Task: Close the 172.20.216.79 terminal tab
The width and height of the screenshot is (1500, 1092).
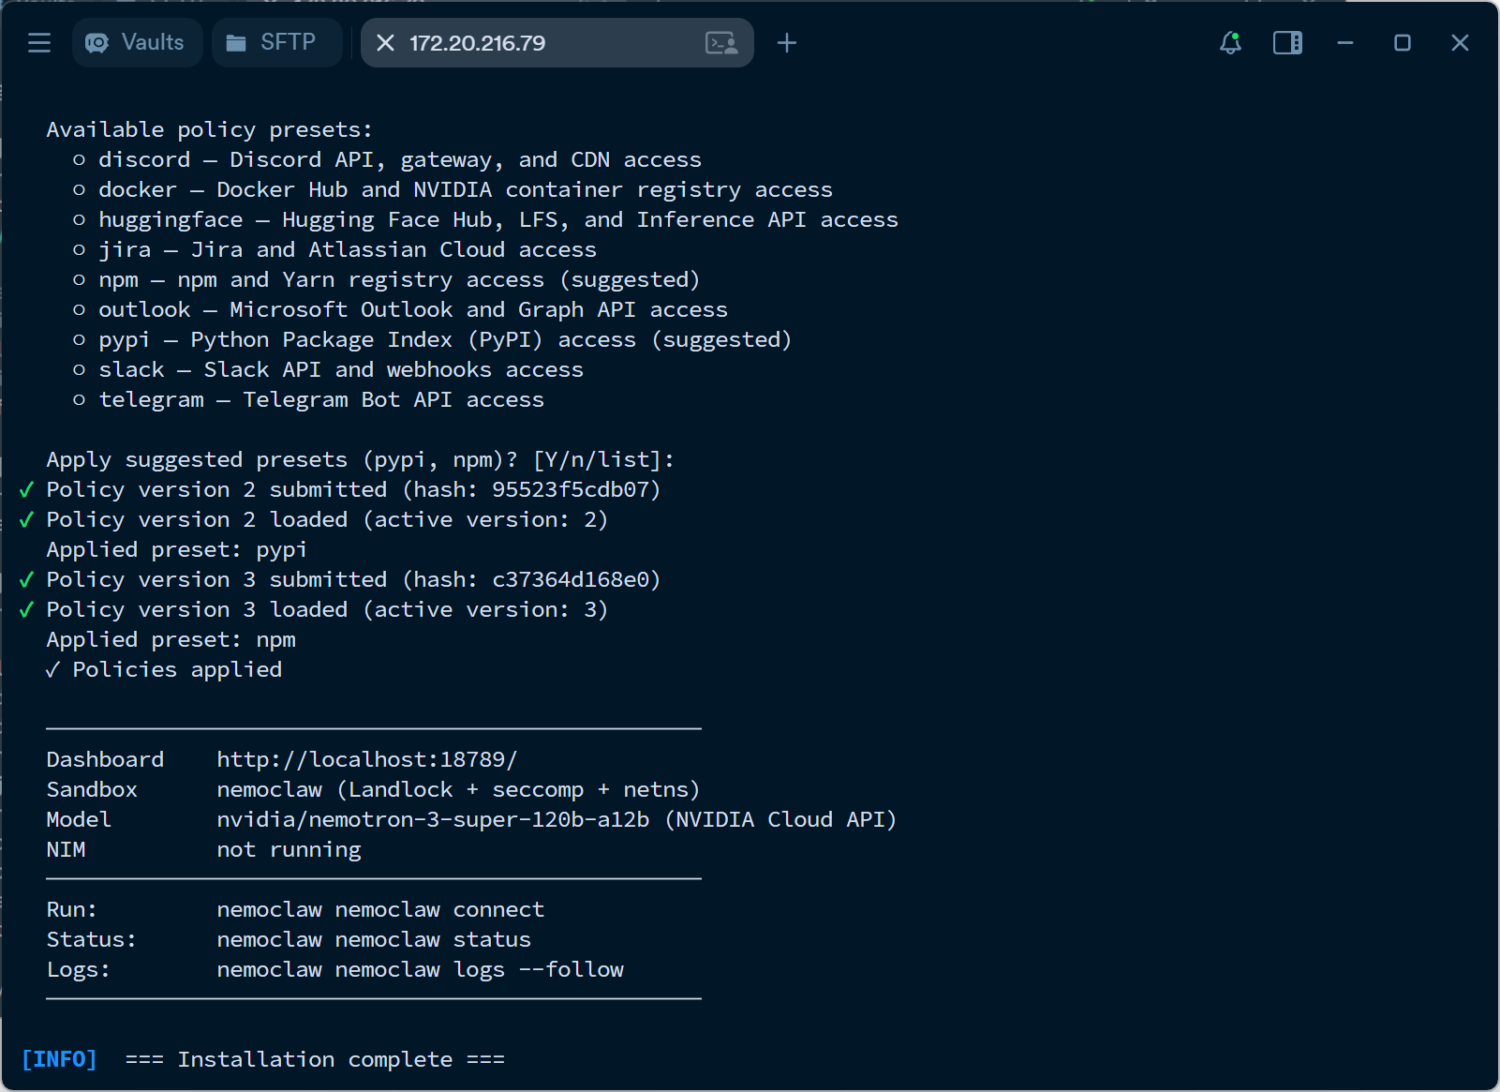Action: click(x=385, y=43)
